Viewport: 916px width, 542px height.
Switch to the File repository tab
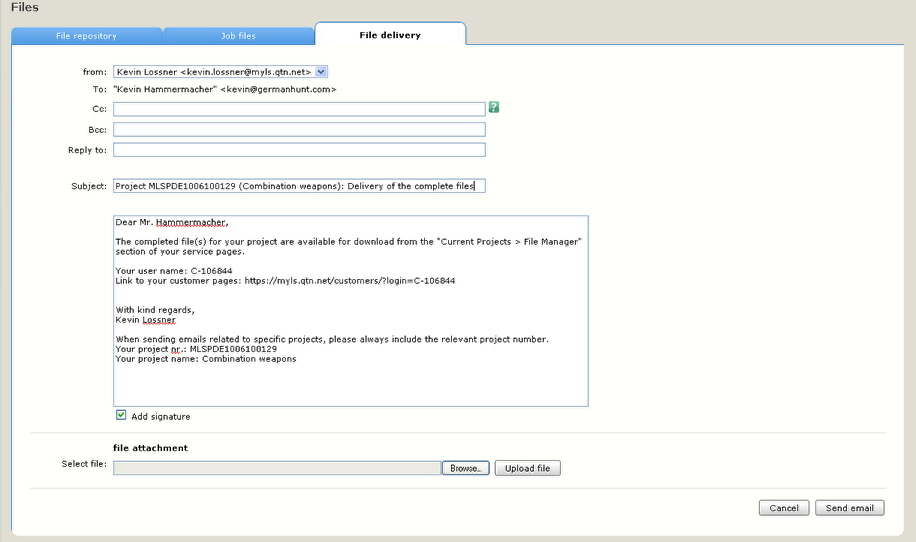[x=86, y=36]
